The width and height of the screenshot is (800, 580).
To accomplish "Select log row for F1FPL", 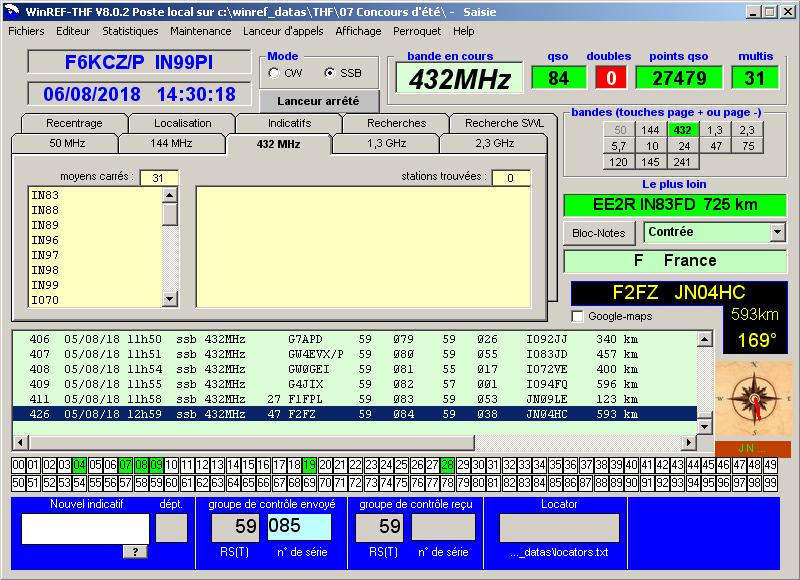I will tap(355, 399).
